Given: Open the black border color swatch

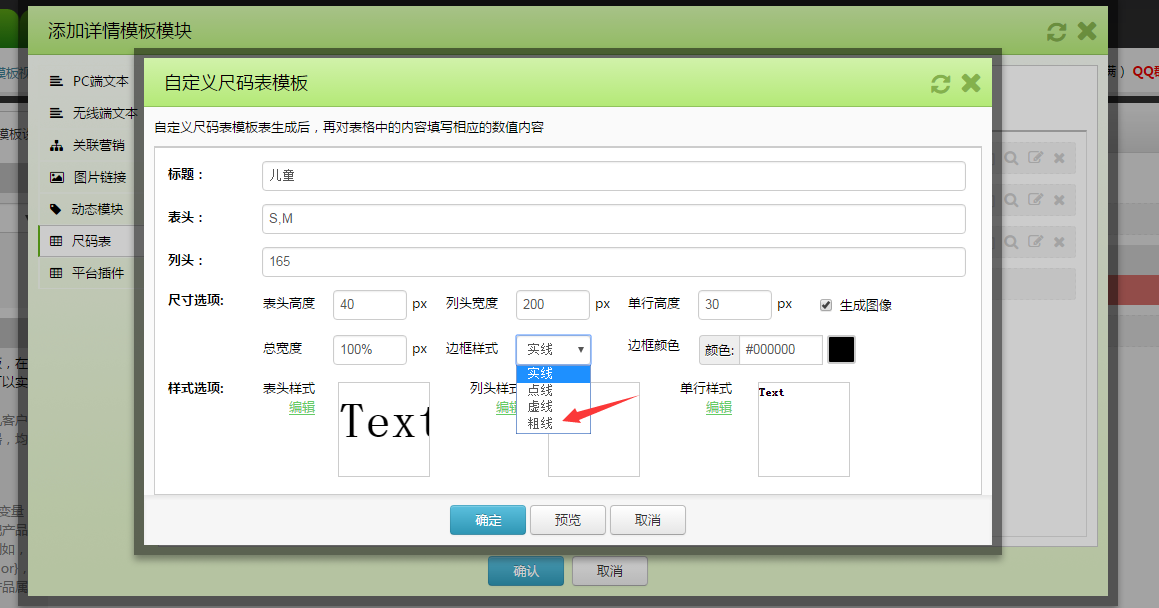Looking at the screenshot, I should tap(841, 349).
